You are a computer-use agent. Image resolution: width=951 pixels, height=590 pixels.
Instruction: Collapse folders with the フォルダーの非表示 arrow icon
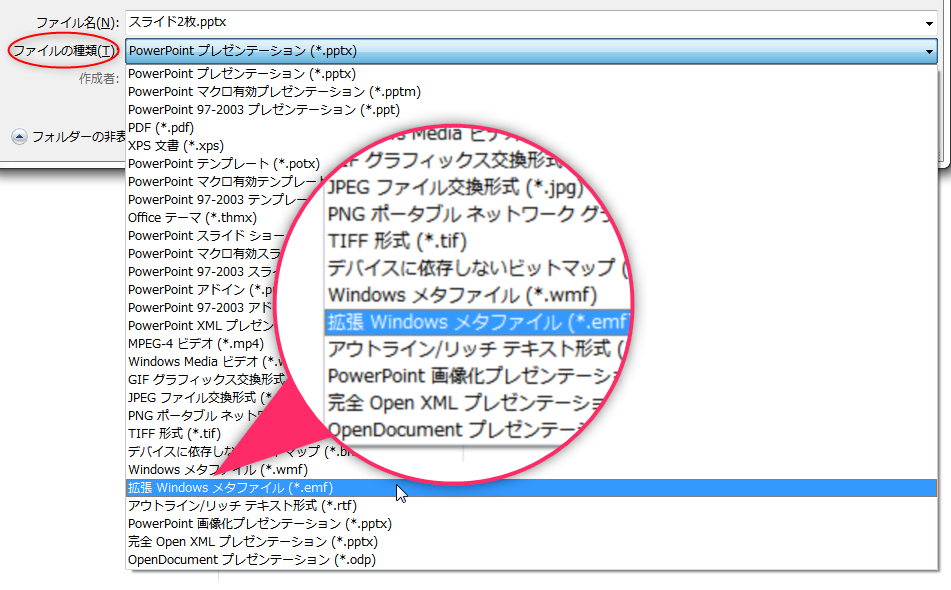click(19, 136)
